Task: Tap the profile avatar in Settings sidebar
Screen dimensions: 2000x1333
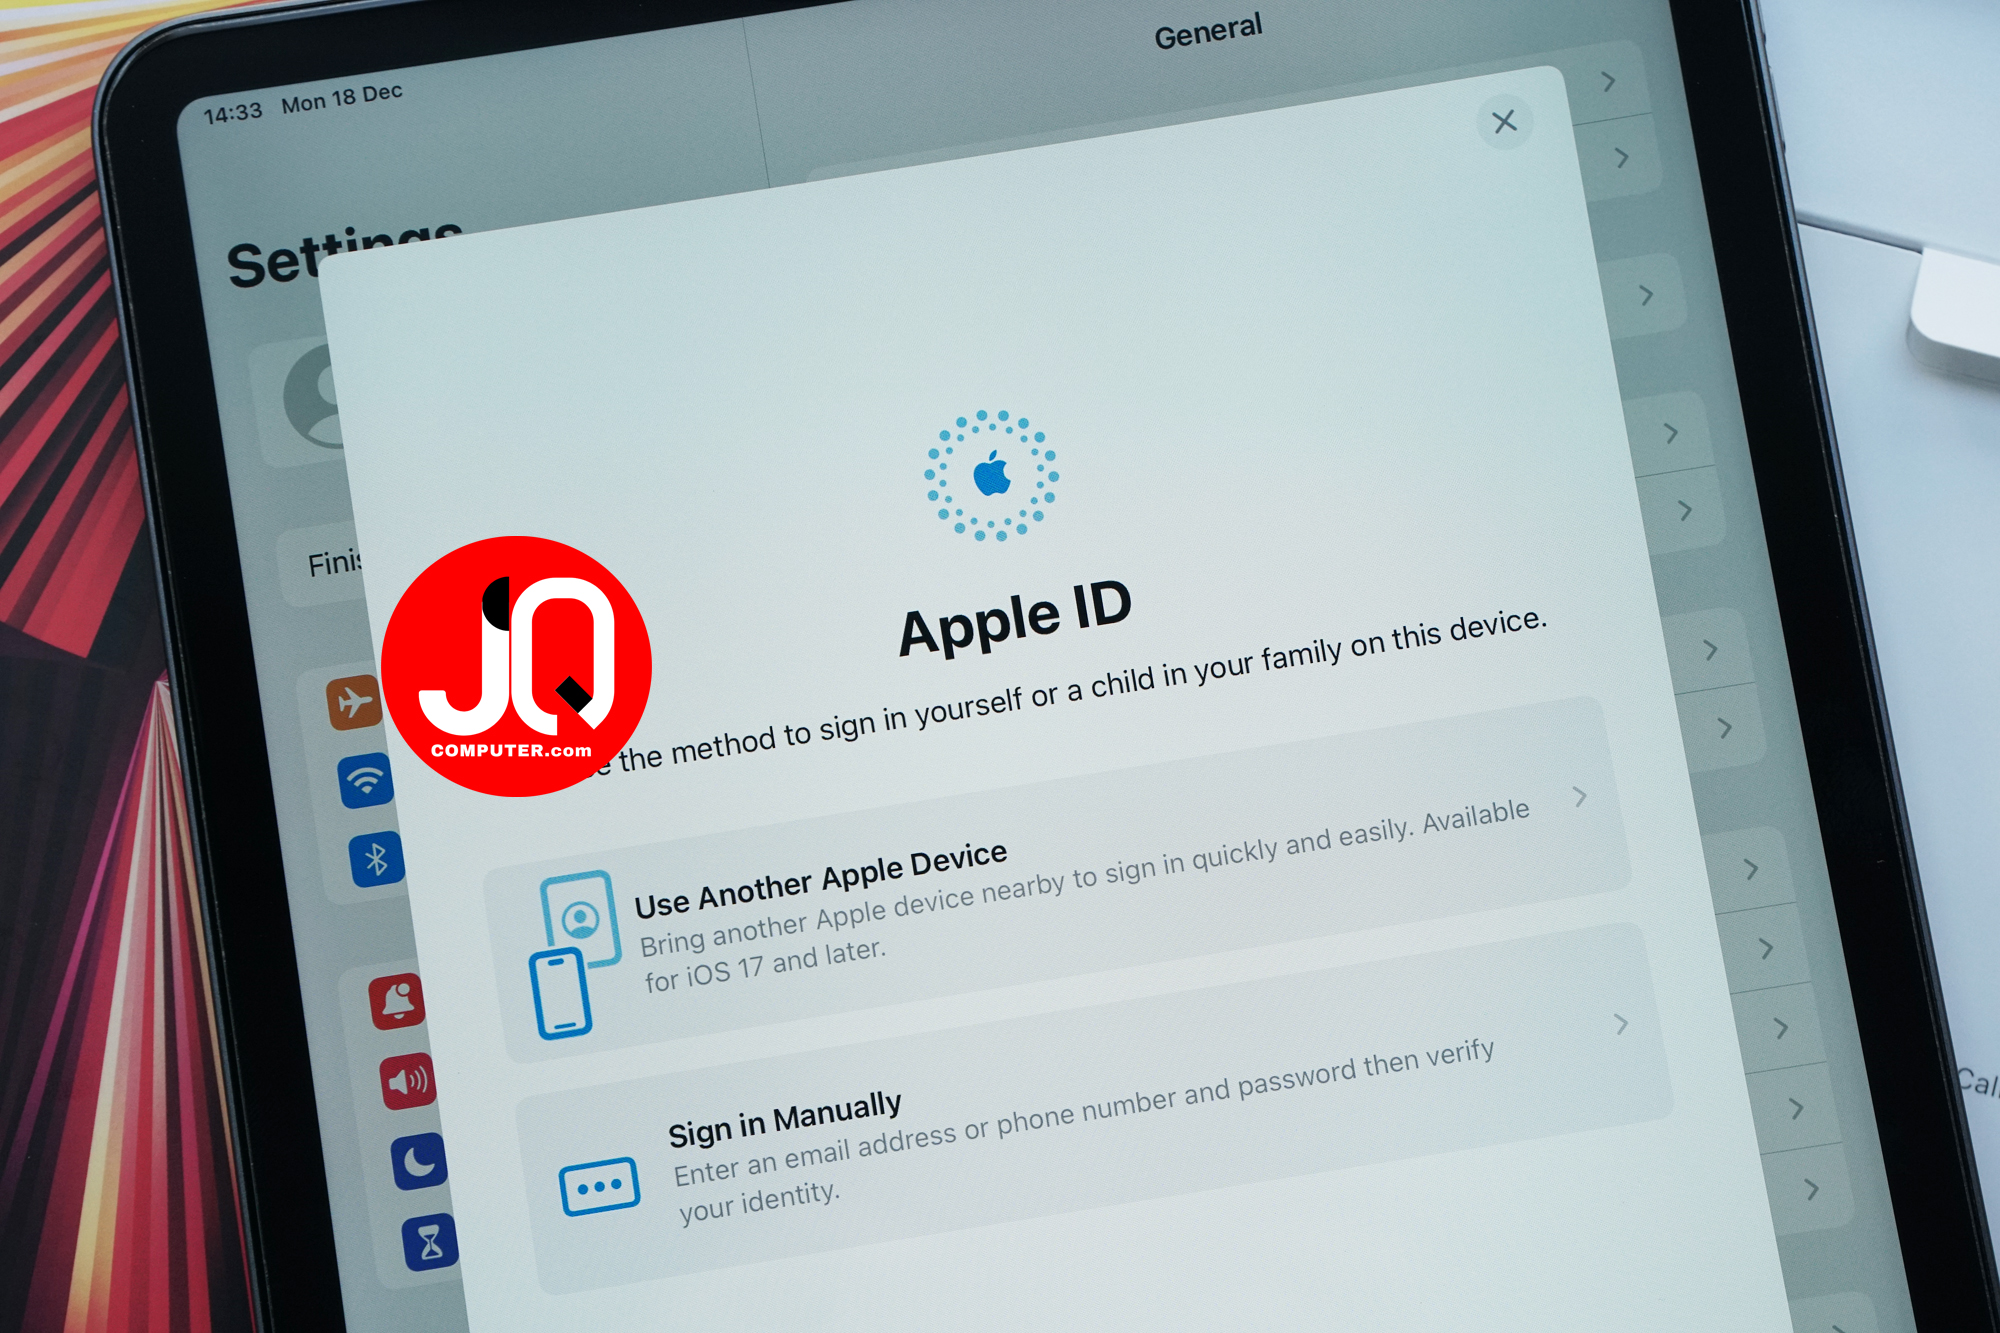Action: (x=313, y=398)
